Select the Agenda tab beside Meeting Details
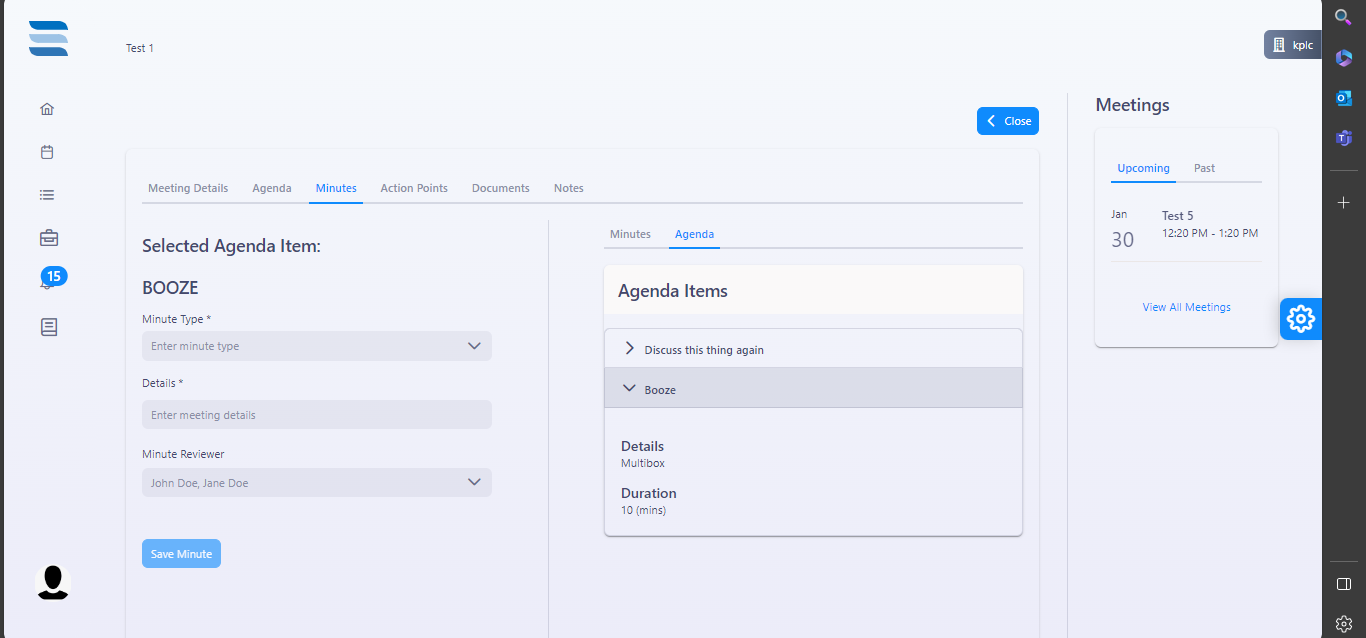Screen dimensions: 1366x638 pos(272,188)
